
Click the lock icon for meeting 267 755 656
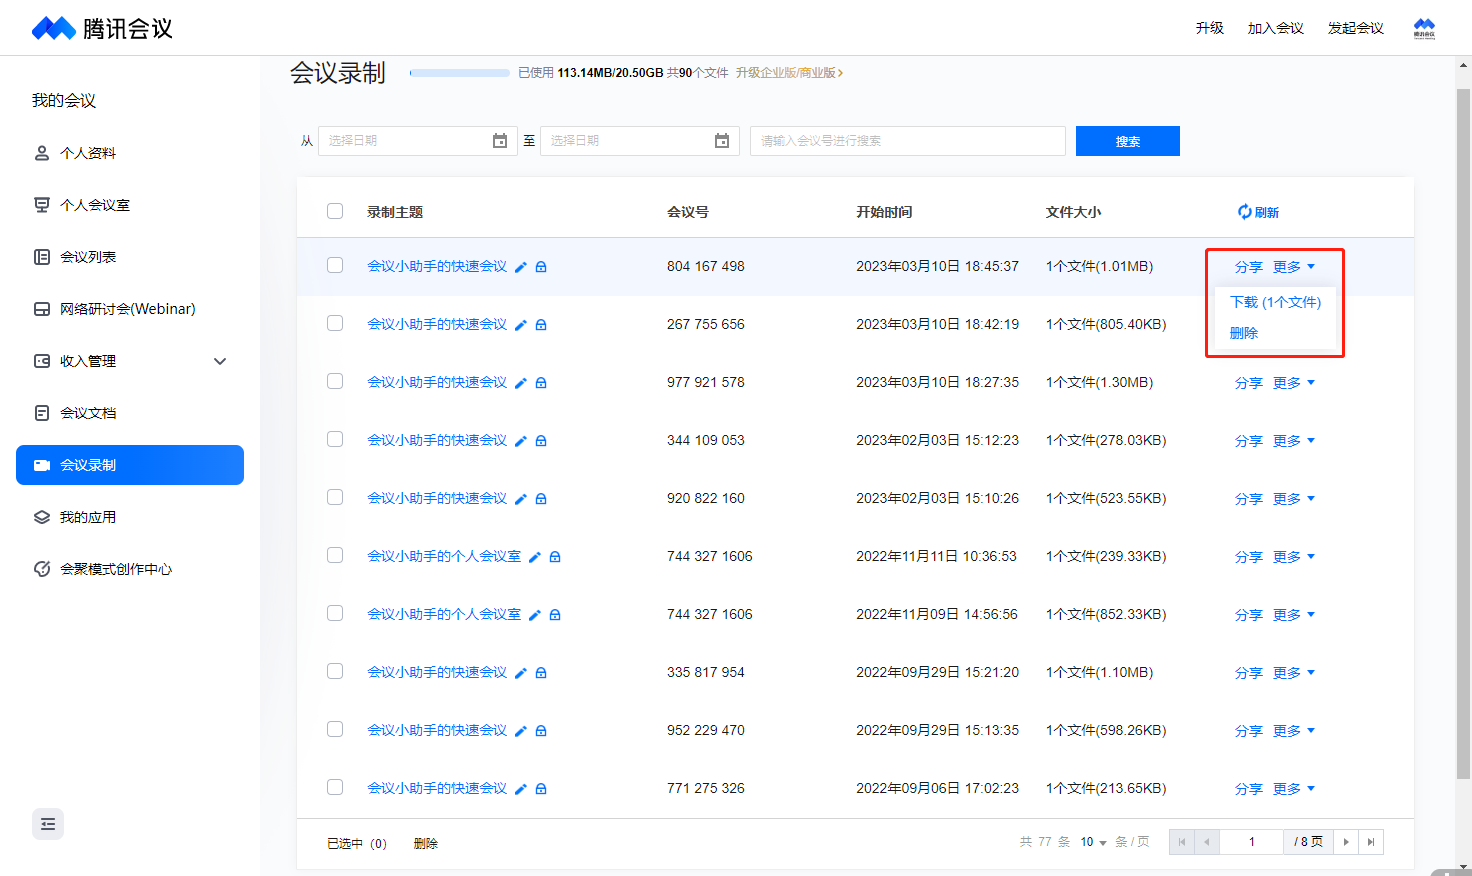pyautogui.click(x=541, y=325)
